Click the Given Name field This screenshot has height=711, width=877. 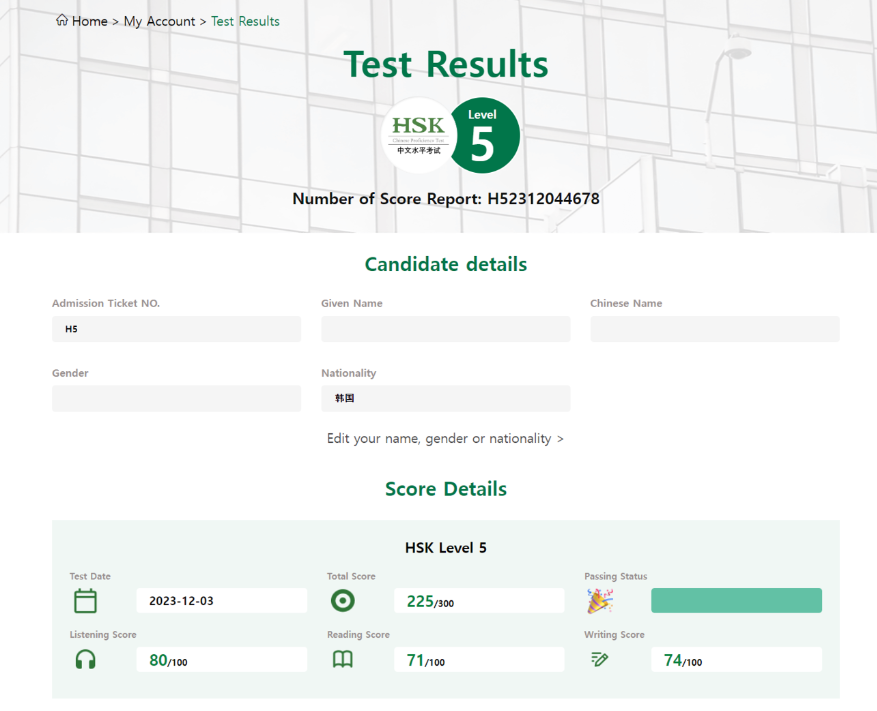point(445,329)
